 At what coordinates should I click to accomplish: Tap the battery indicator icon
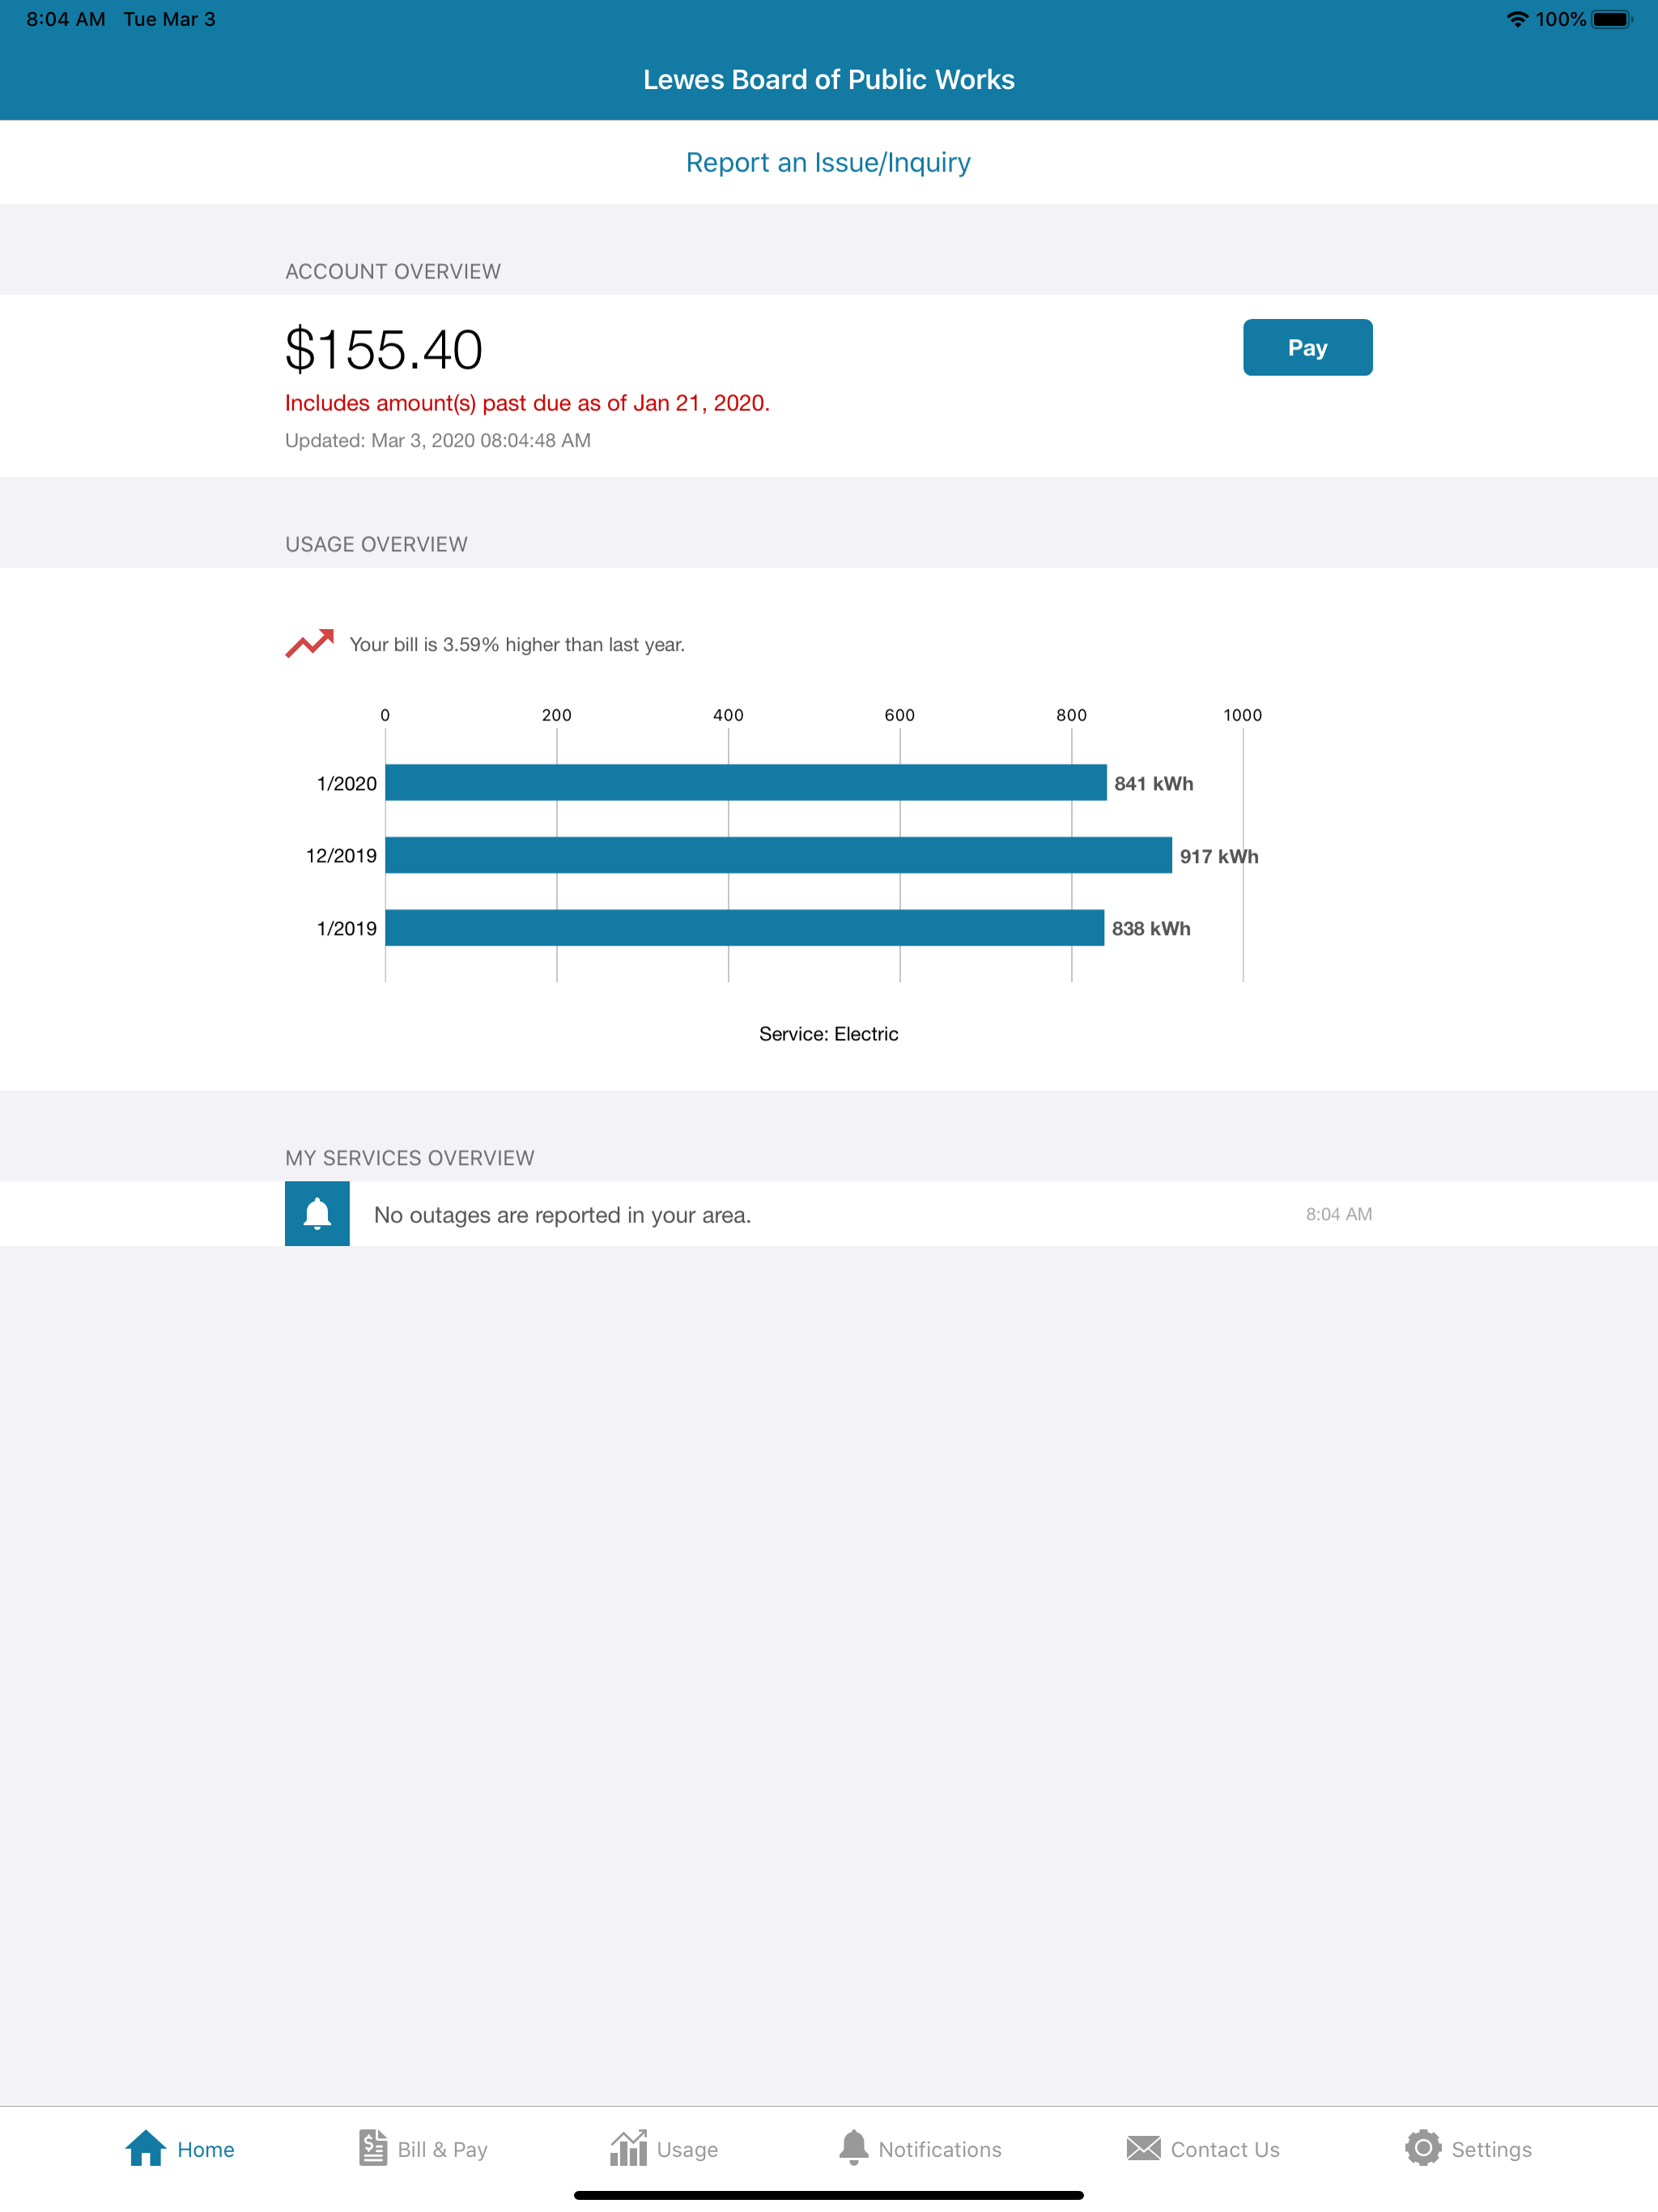tap(1612, 19)
